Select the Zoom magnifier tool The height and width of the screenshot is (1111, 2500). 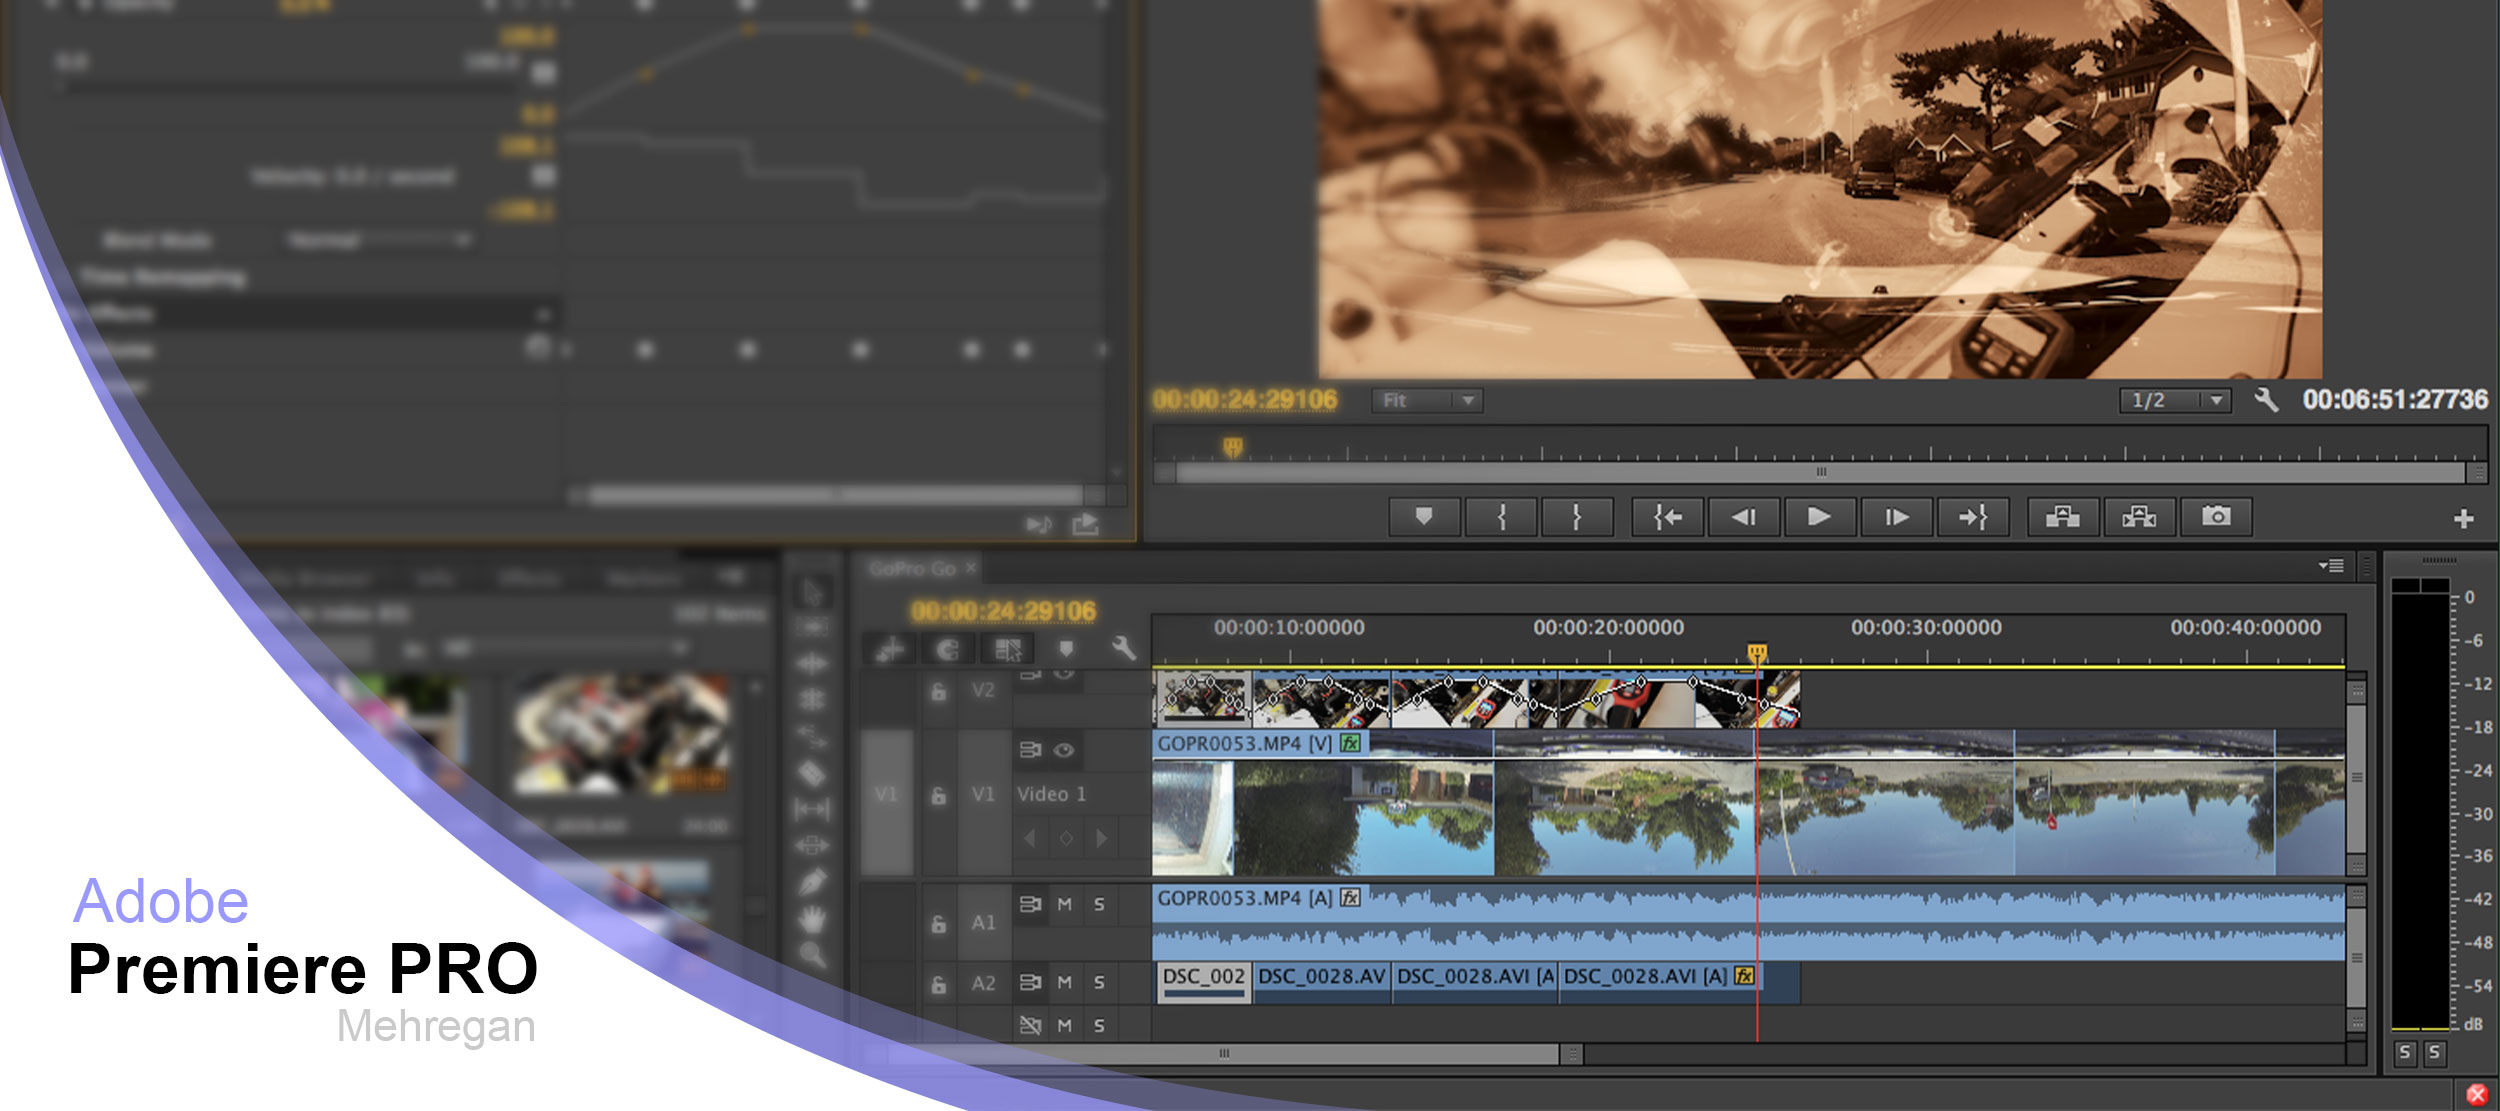pos(812,954)
